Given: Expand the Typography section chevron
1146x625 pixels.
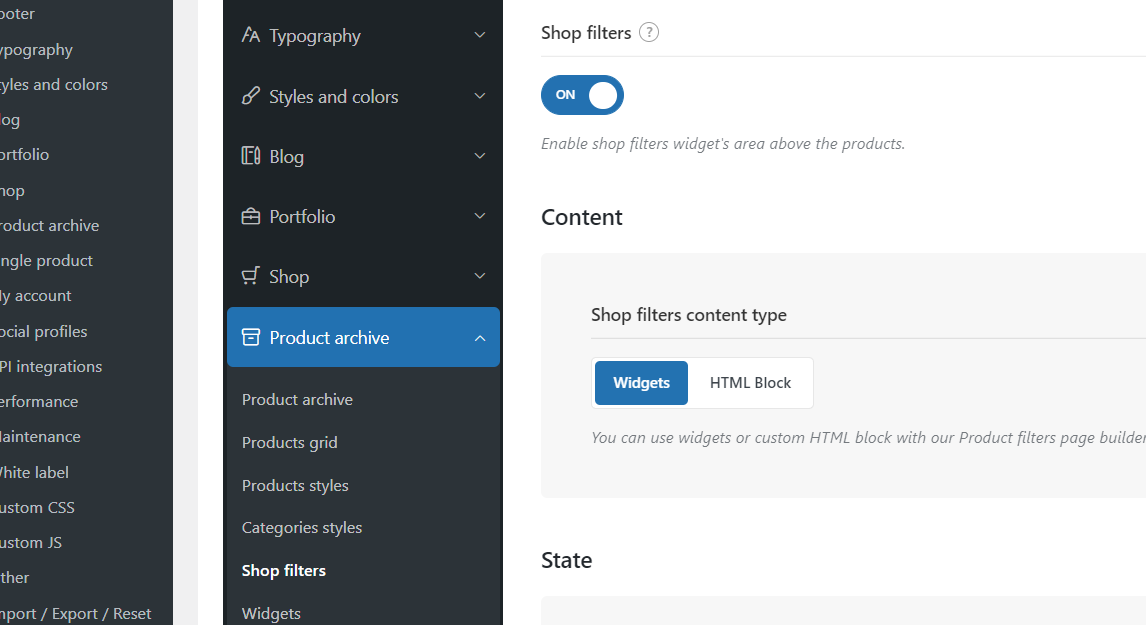Looking at the screenshot, I should 480,36.
